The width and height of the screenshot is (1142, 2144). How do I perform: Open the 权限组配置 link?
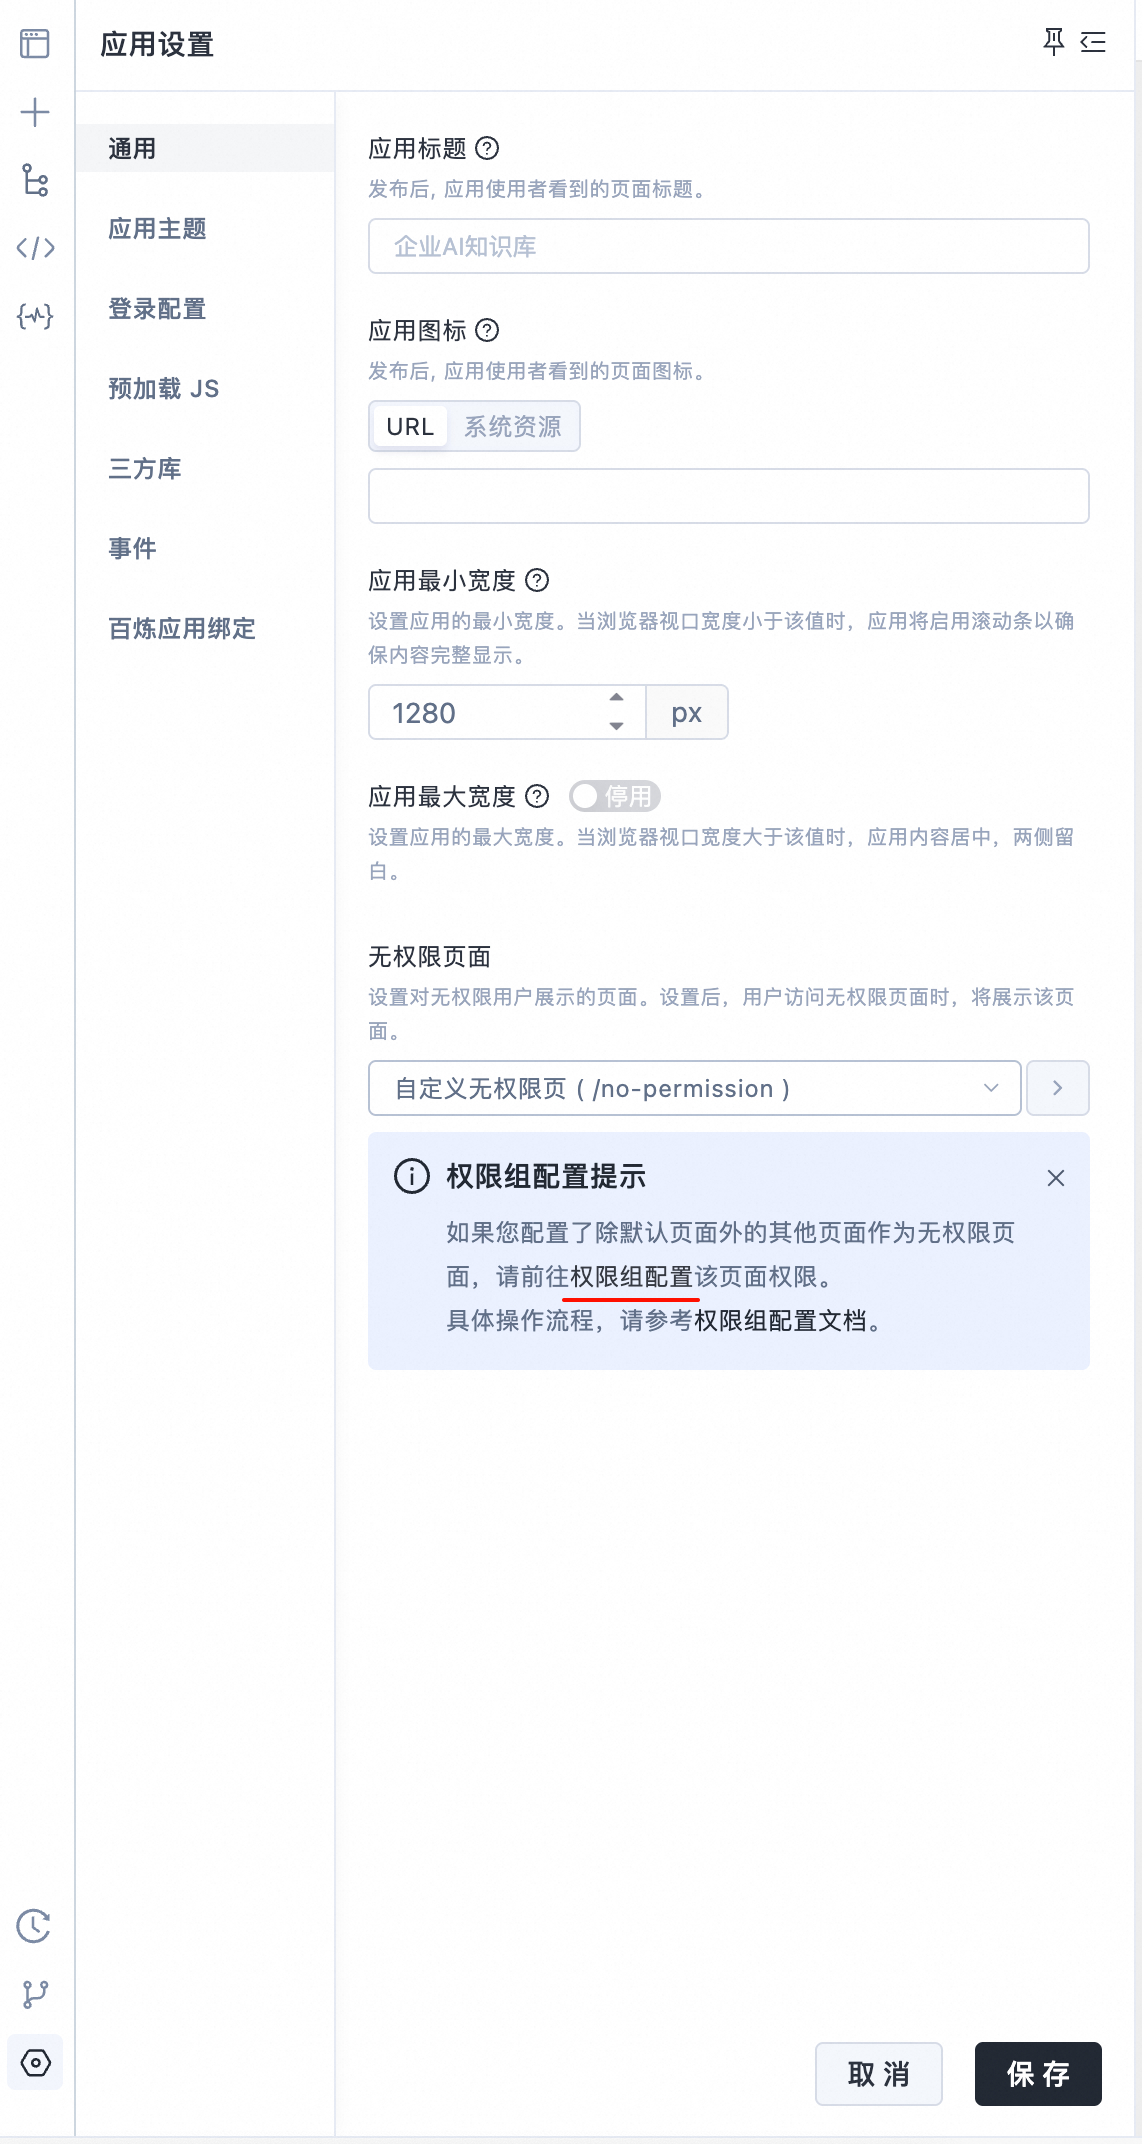(632, 1277)
